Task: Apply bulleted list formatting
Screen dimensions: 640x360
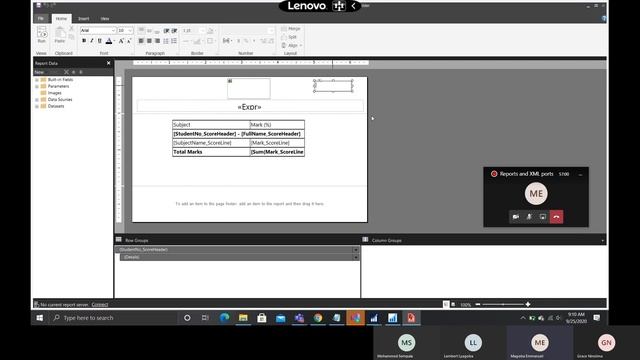Action: click(166, 41)
